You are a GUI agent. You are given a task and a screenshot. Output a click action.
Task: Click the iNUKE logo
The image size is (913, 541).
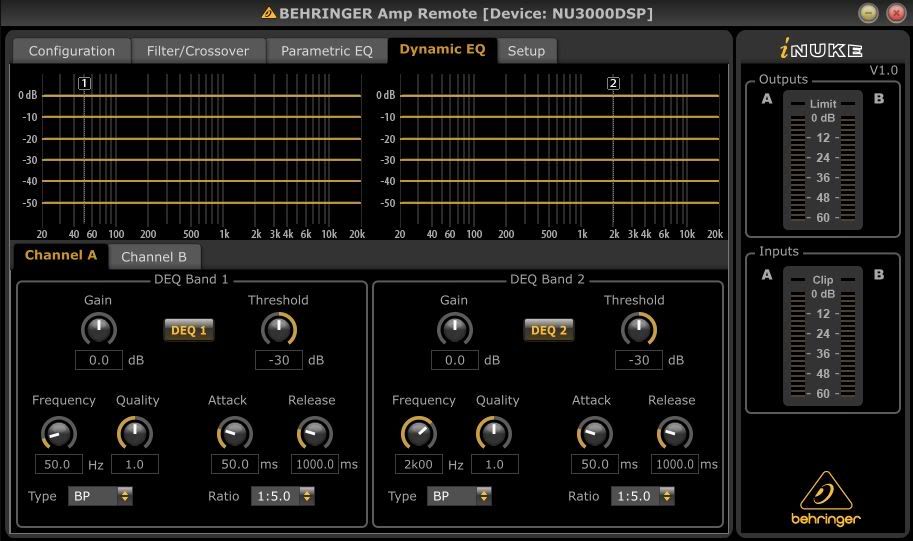coord(821,48)
